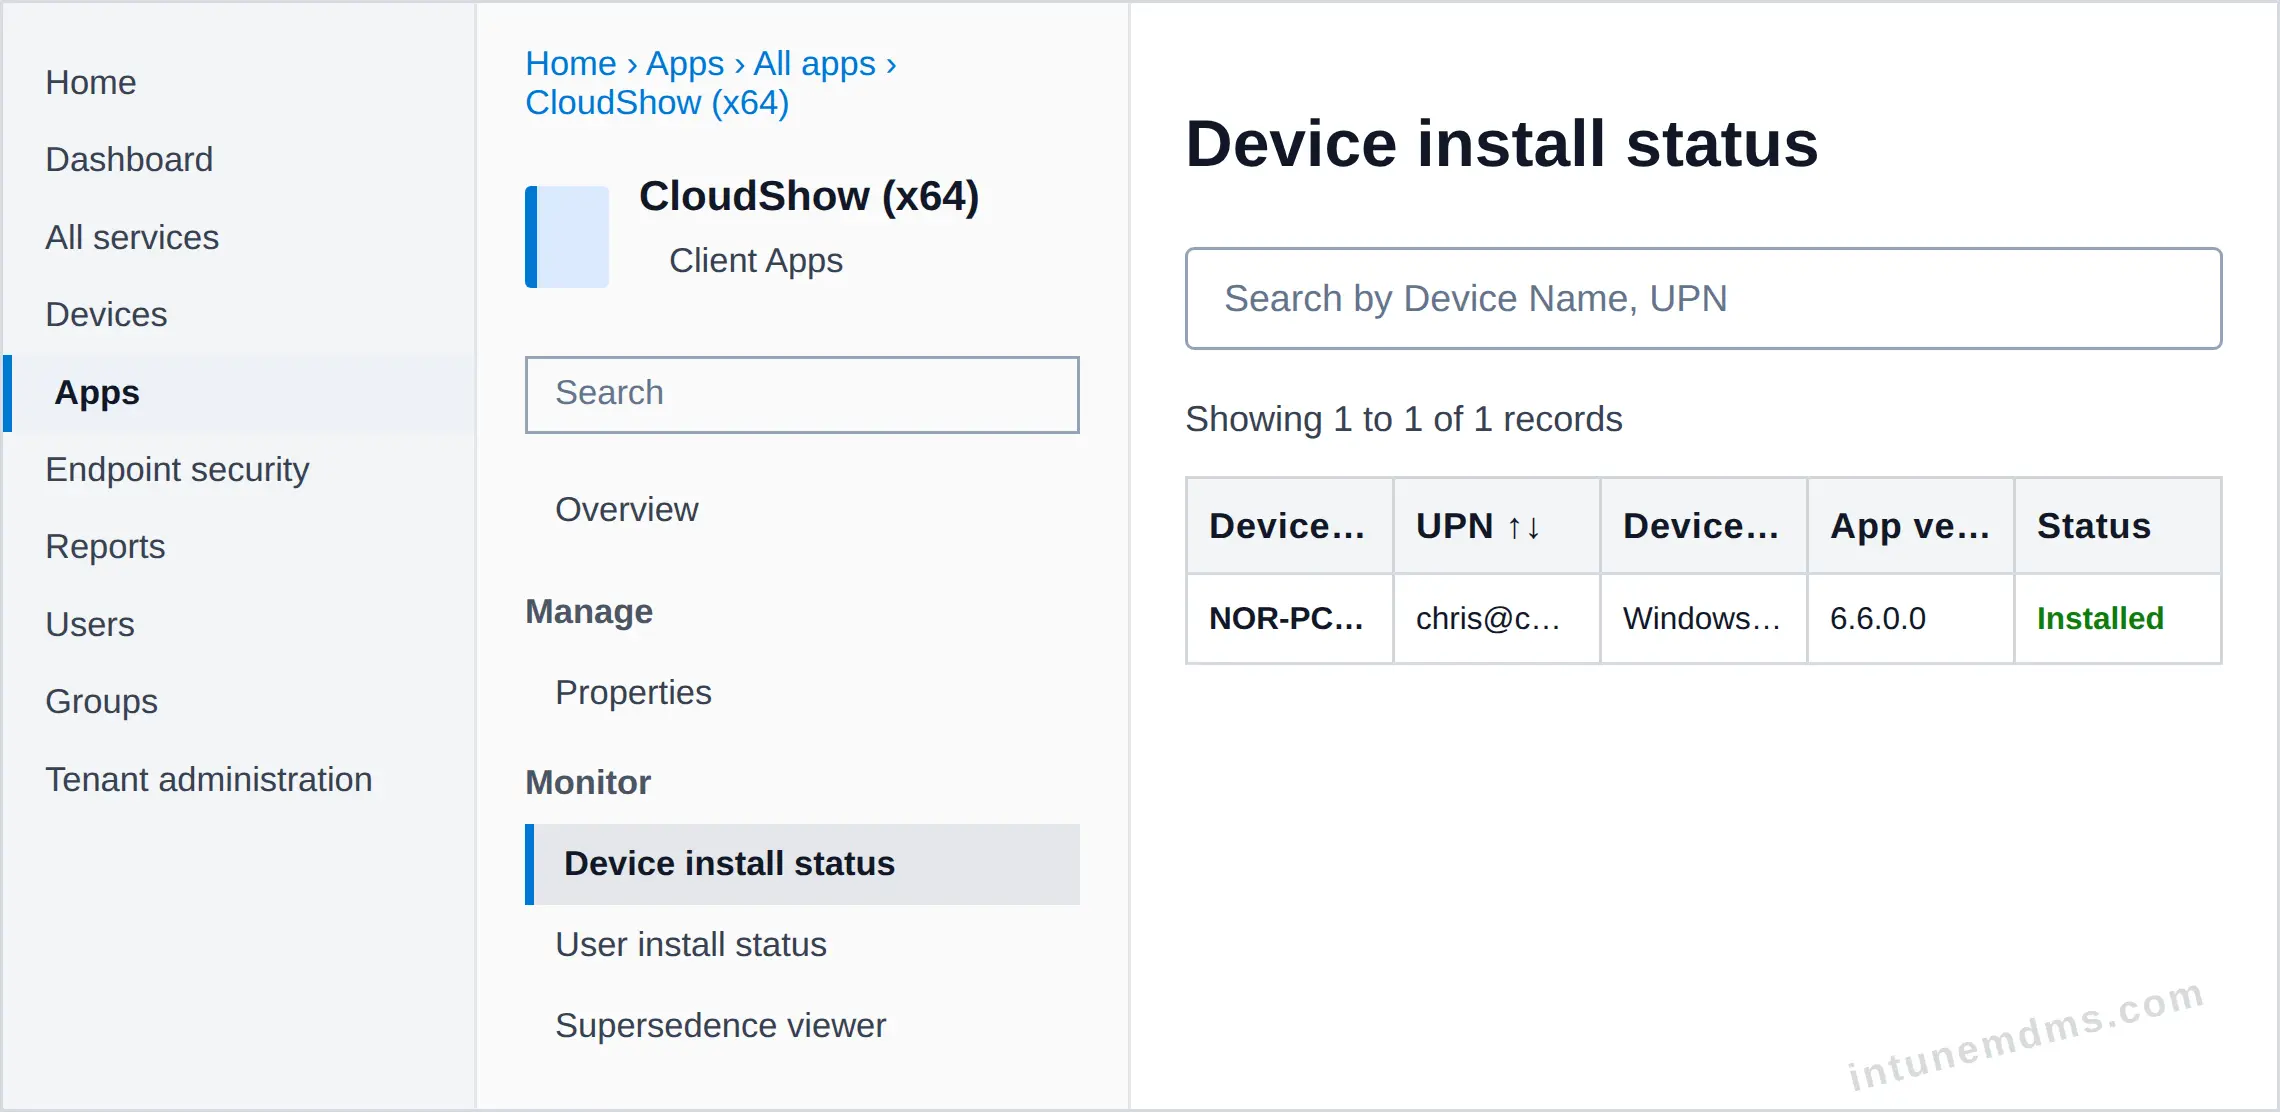Click the Status column header
Screen dimensions: 2280x1112
point(2118,526)
